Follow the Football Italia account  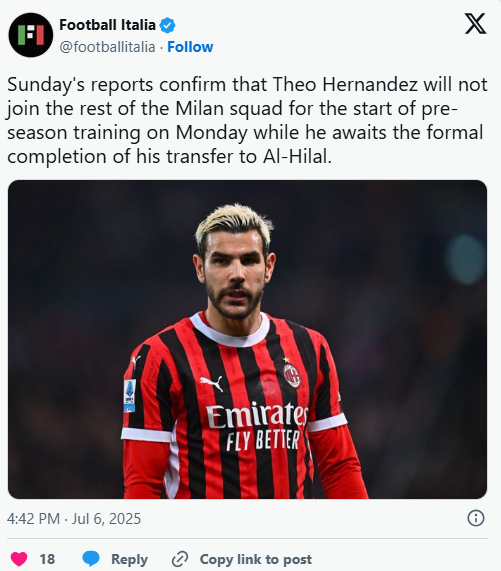tap(190, 47)
